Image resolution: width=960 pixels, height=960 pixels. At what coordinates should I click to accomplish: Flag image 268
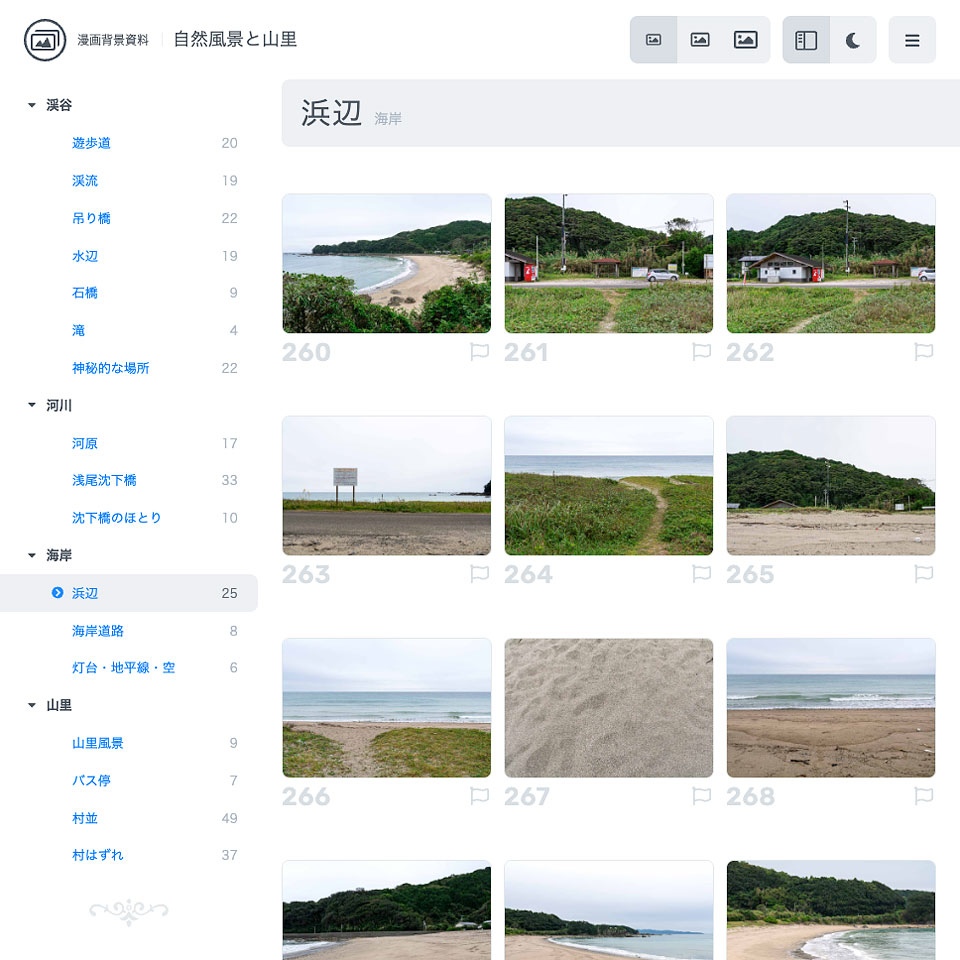coord(924,795)
